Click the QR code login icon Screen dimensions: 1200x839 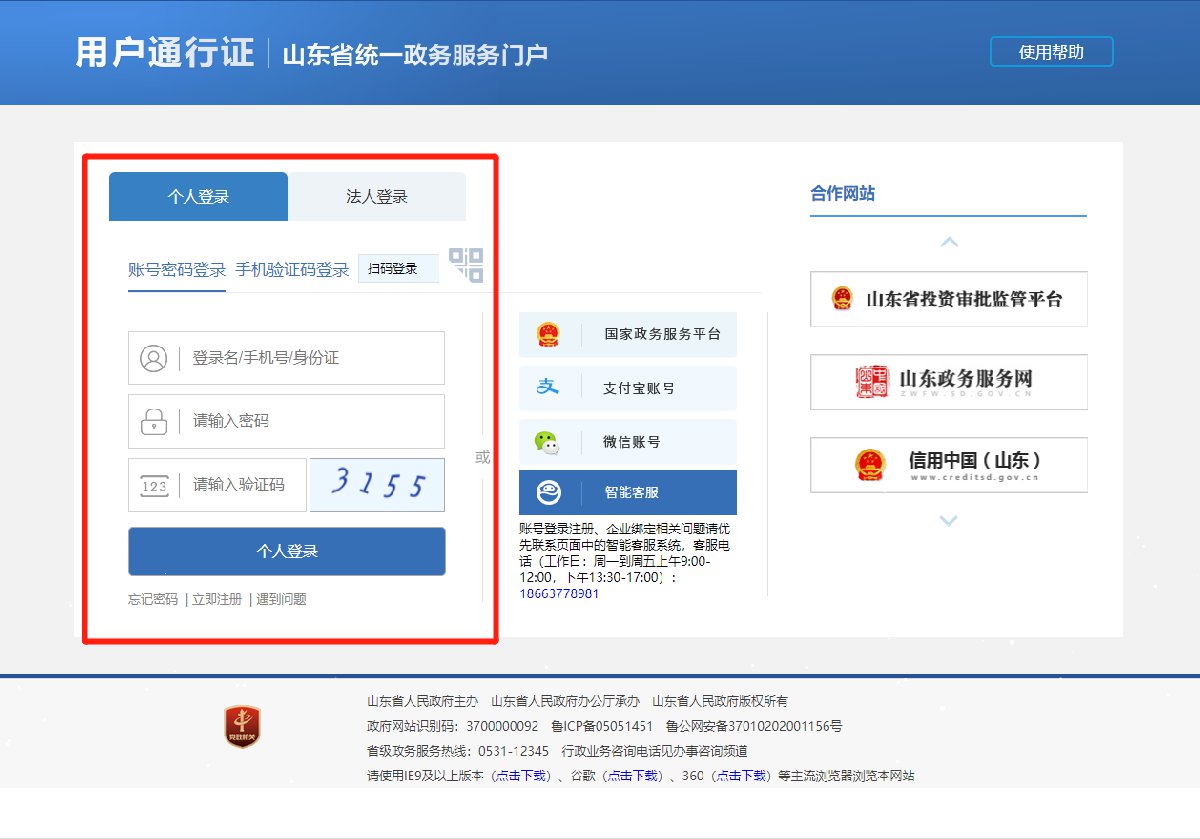coord(466,265)
